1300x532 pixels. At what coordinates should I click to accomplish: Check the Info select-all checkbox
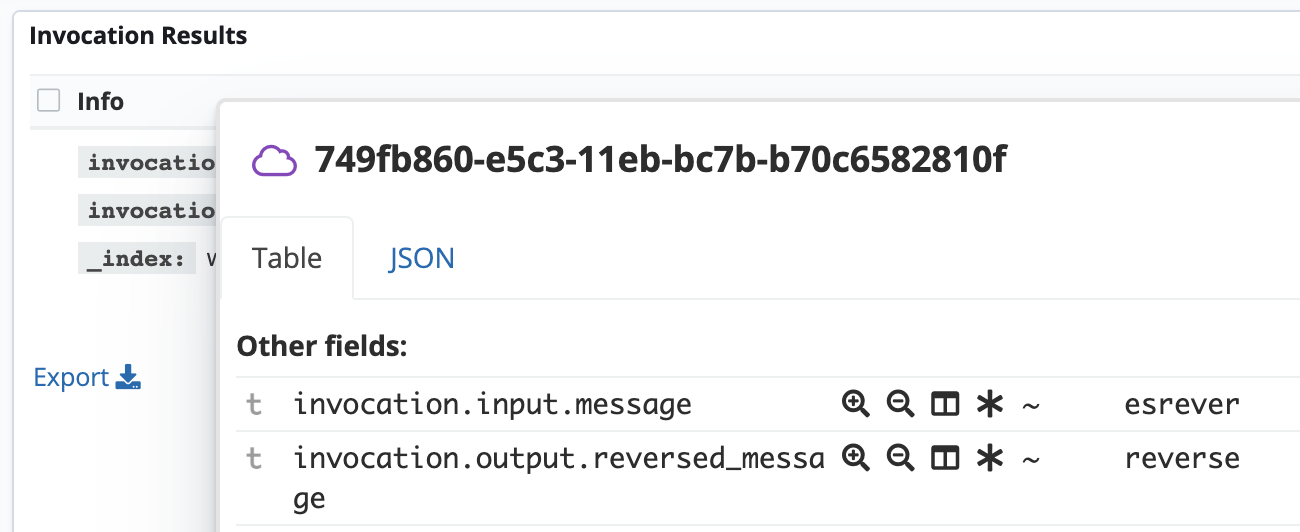48,101
